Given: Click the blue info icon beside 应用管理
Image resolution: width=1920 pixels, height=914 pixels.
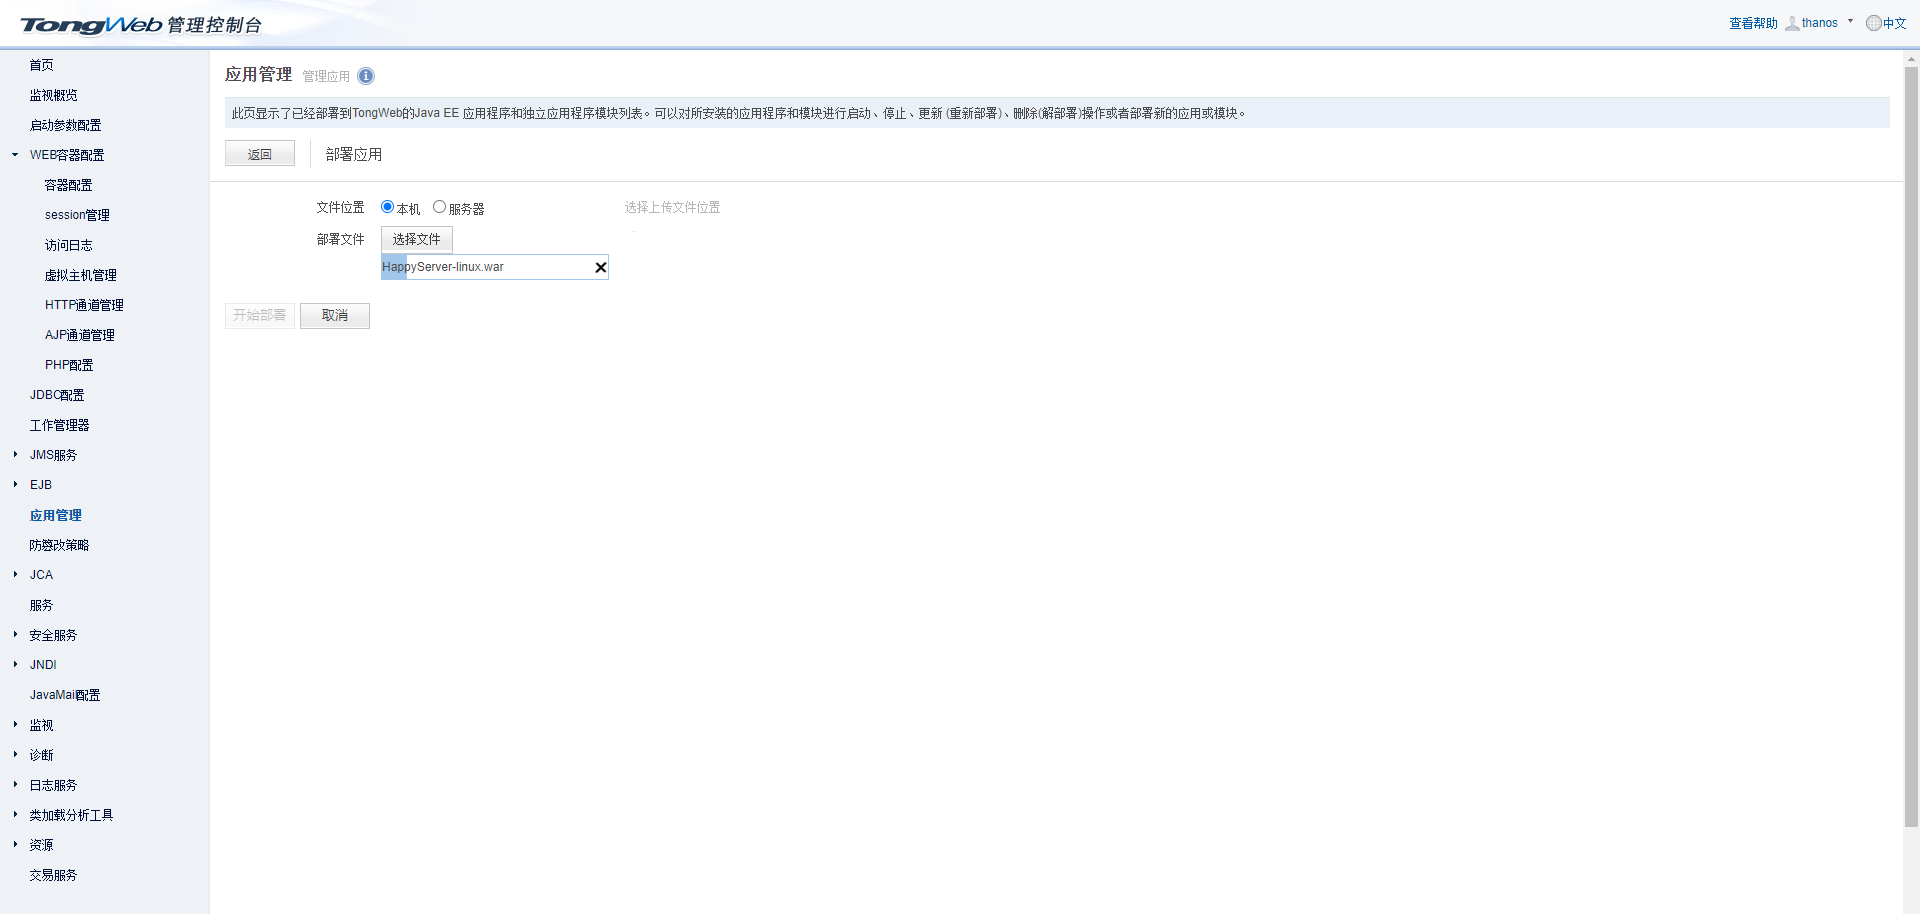Looking at the screenshot, I should pyautogui.click(x=366, y=76).
